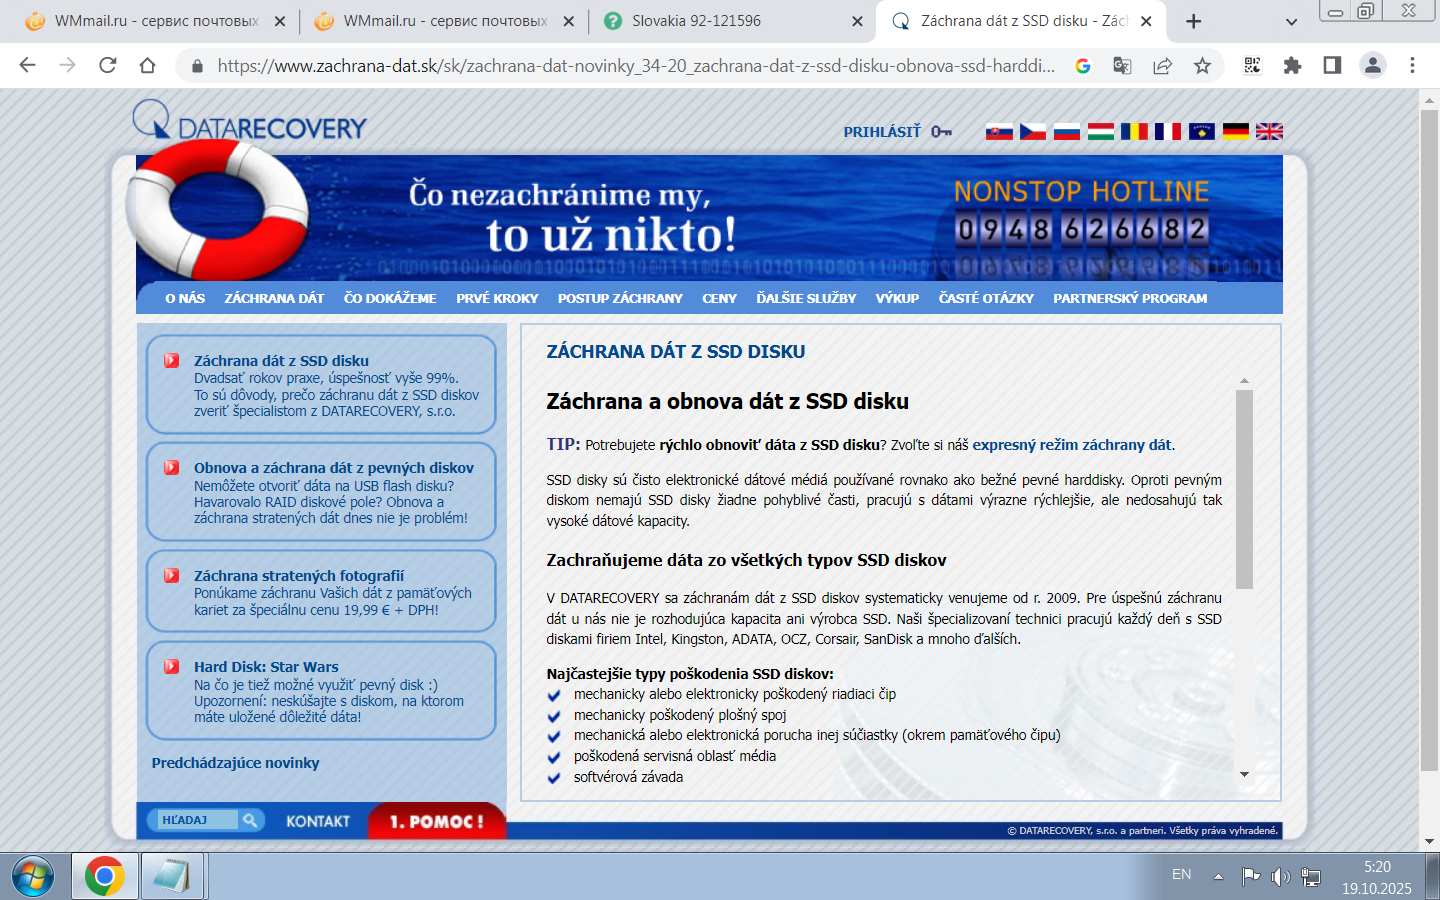Click the PRIHLÁSIŤ login link

tap(882, 131)
